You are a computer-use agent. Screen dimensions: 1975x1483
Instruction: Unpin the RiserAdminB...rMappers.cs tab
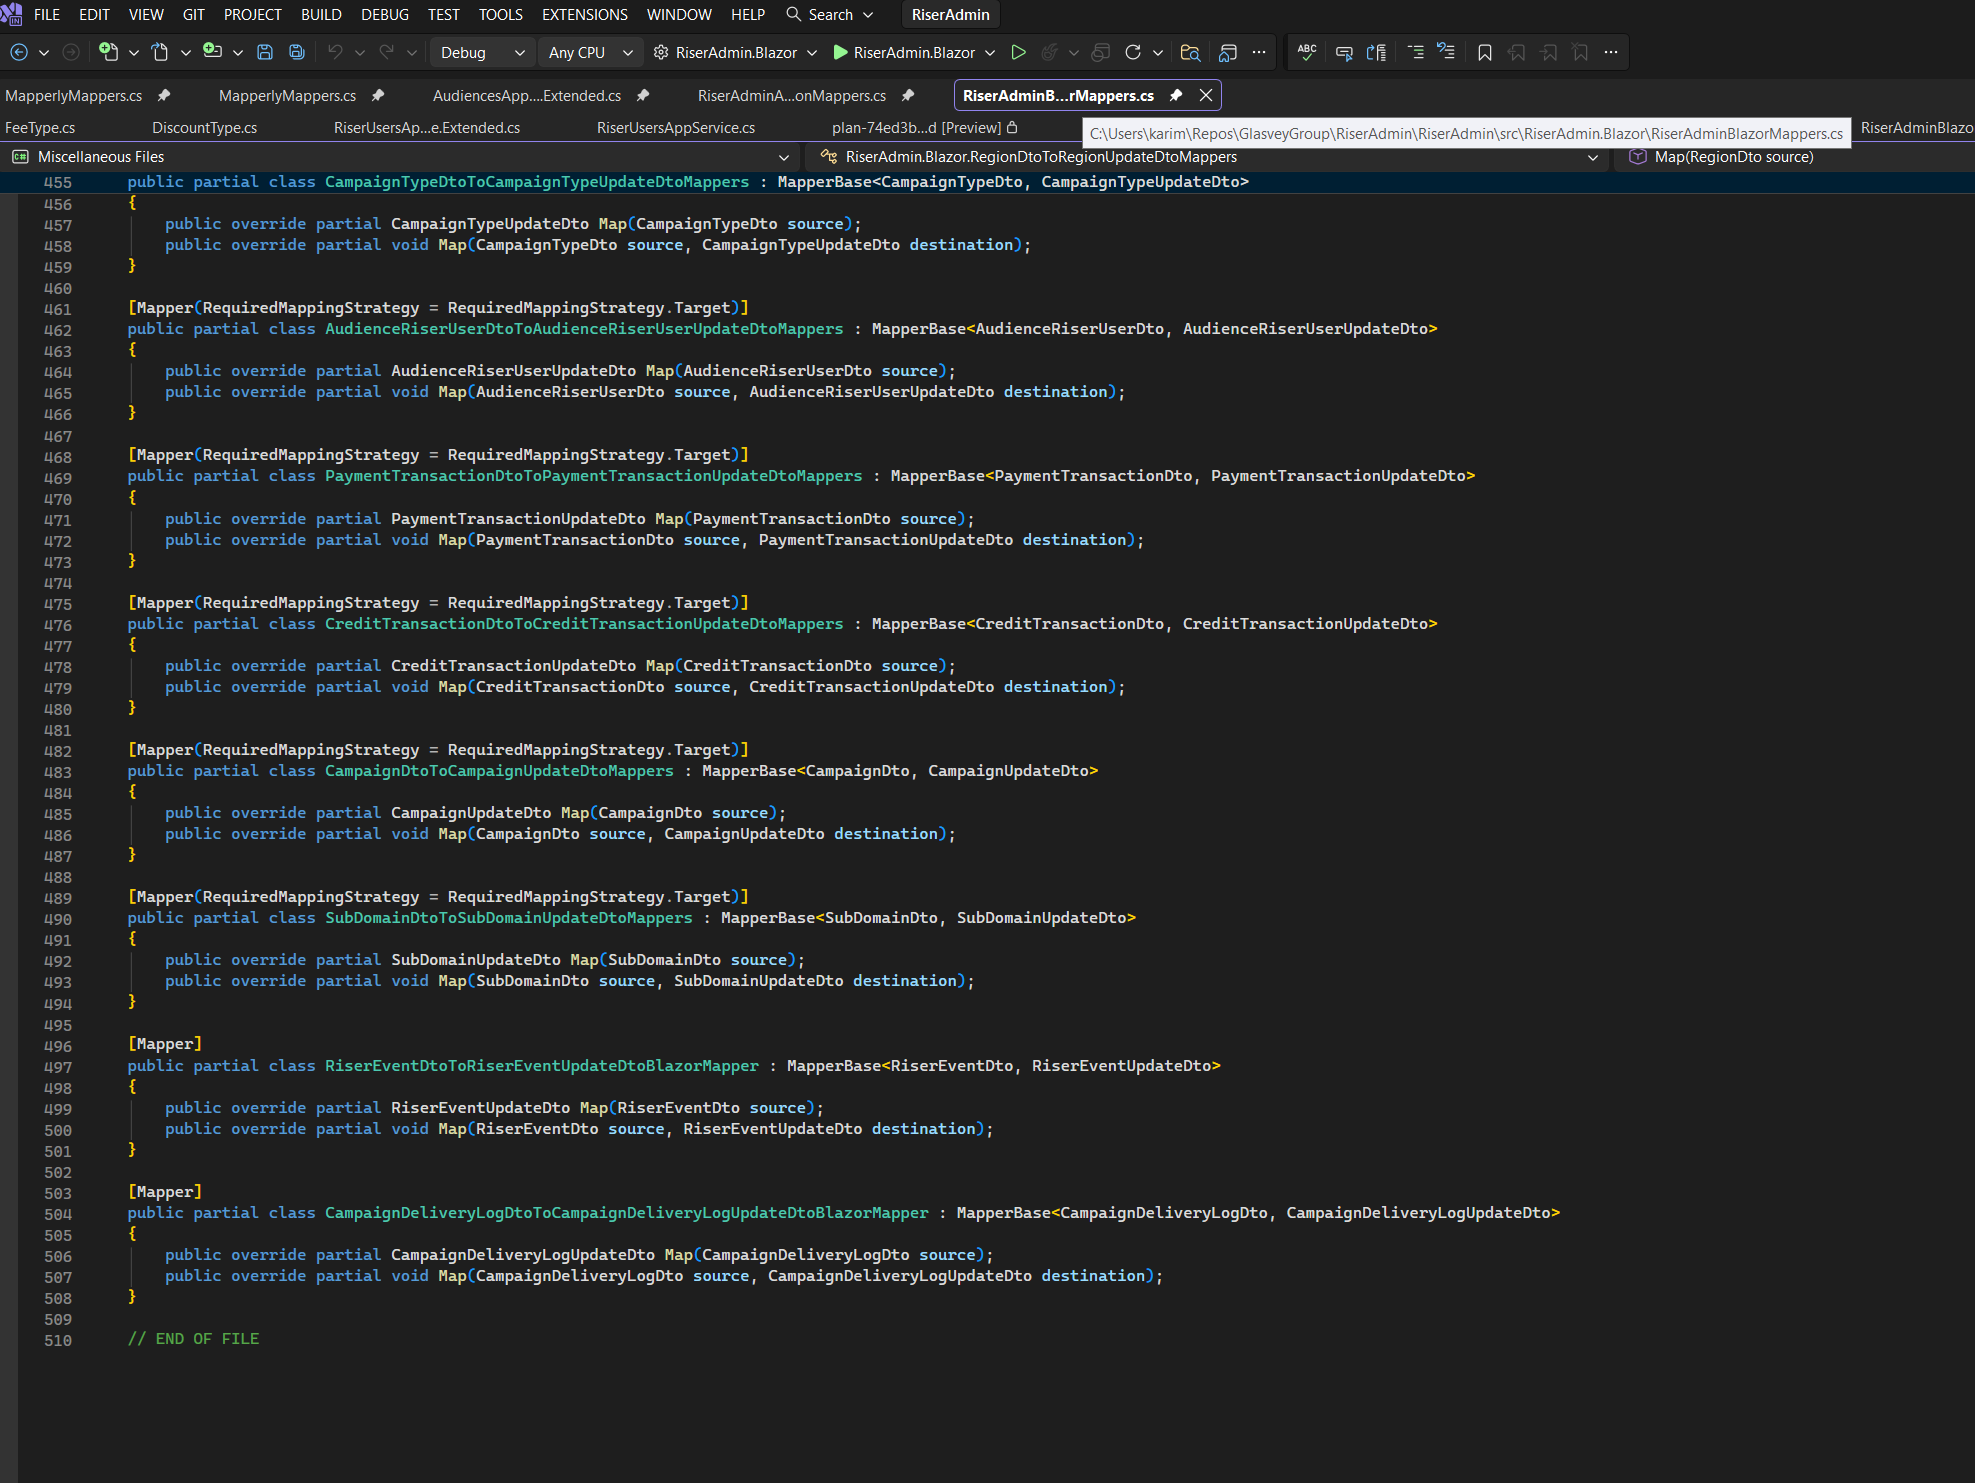[1176, 95]
